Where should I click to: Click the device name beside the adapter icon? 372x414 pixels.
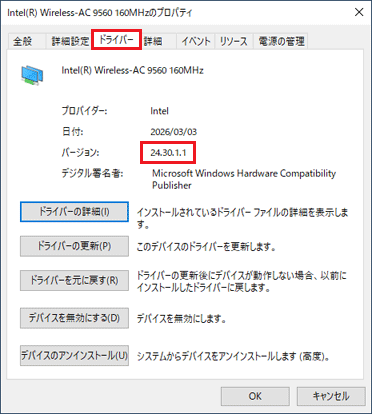132,70
